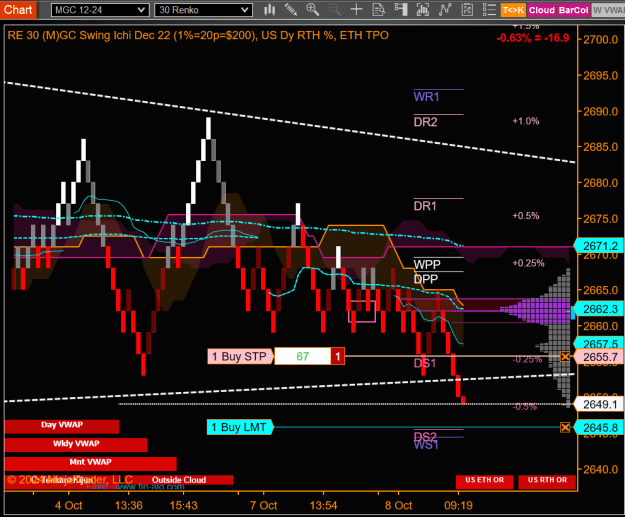Image resolution: width=625 pixels, height=517 pixels.
Task: Click the DR2 pivot label
Action: point(425,122)
